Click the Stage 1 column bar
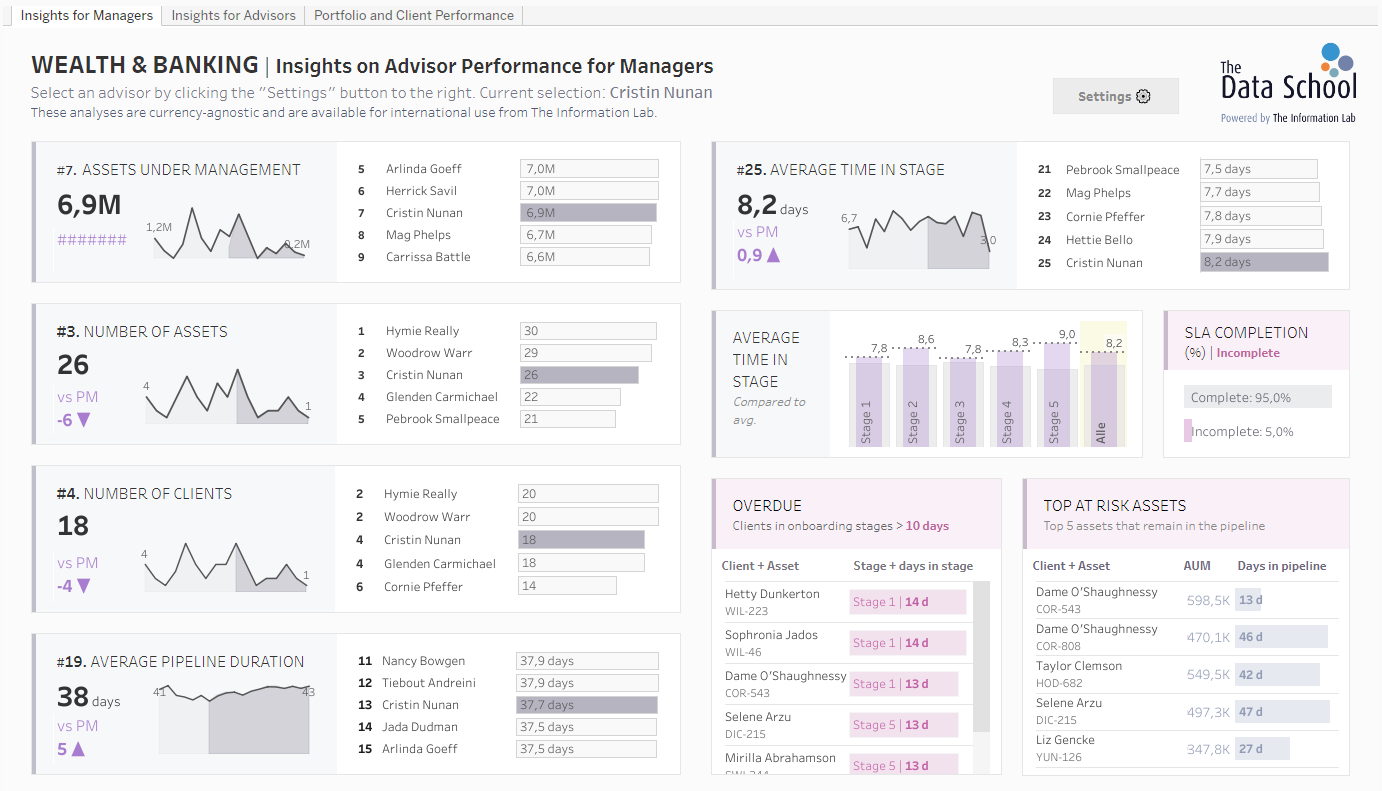Screen dimensions: 1382x791 [868, 403]
